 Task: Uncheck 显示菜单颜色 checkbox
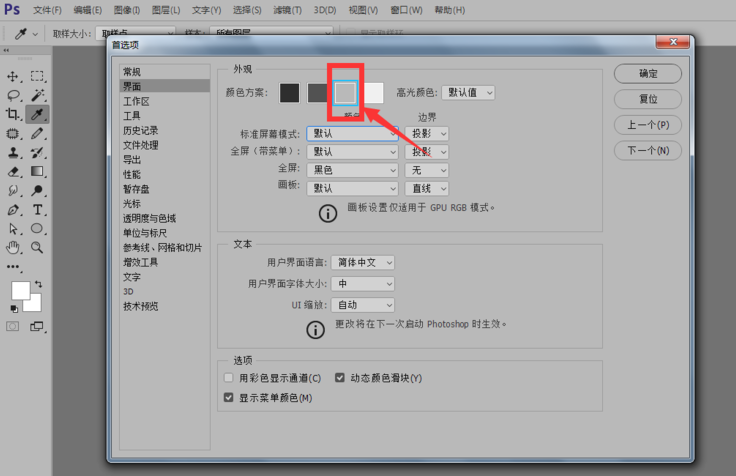[229, 398]
